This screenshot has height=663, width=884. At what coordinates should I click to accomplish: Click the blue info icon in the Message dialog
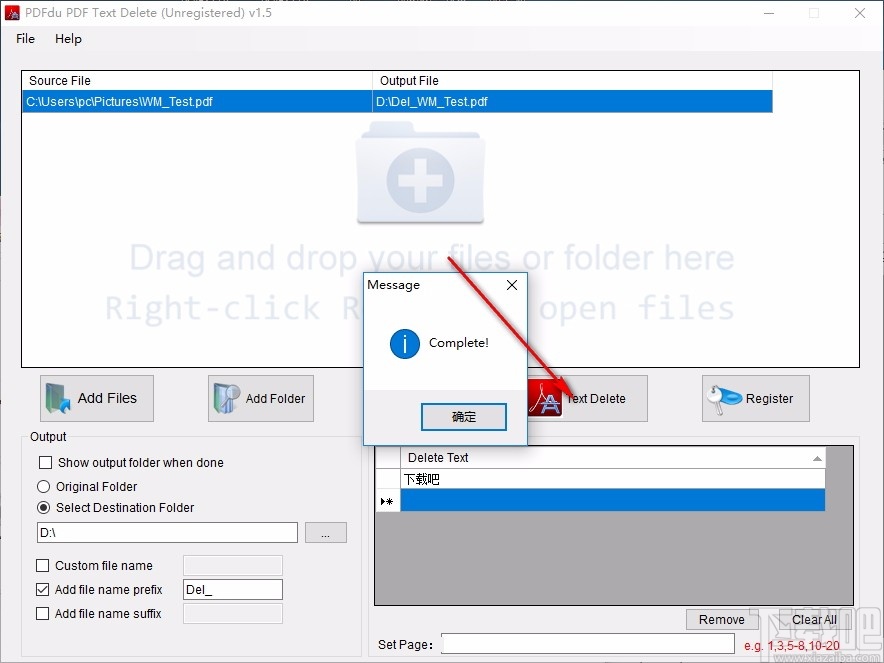(404, 342)
